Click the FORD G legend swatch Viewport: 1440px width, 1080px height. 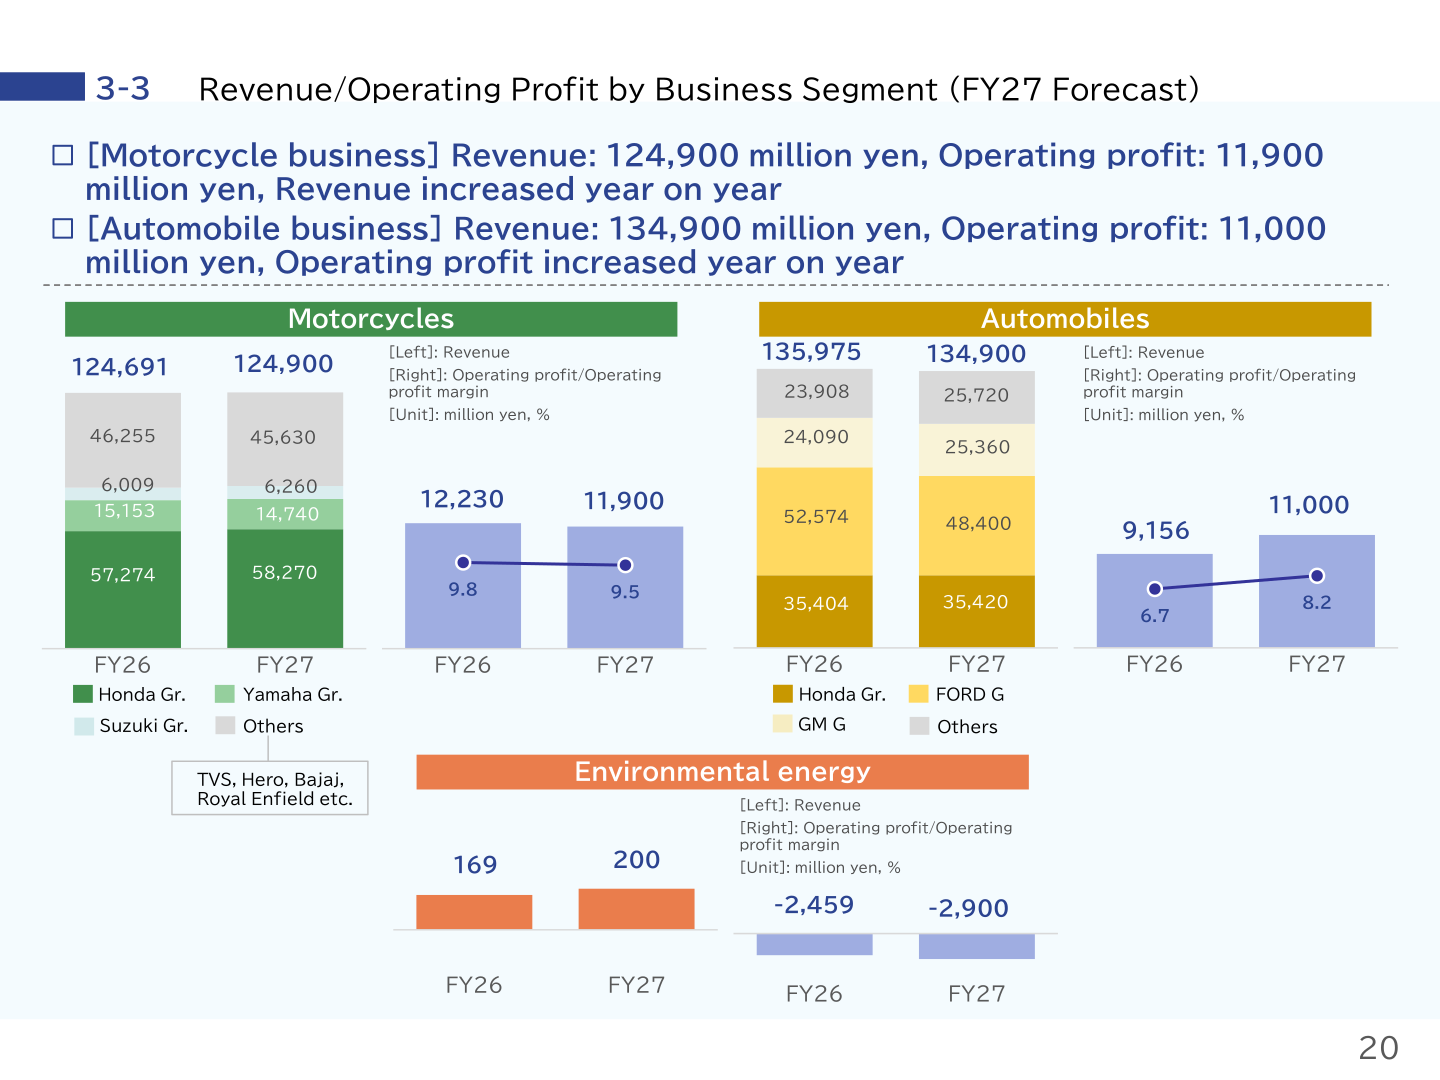point(919,694)
